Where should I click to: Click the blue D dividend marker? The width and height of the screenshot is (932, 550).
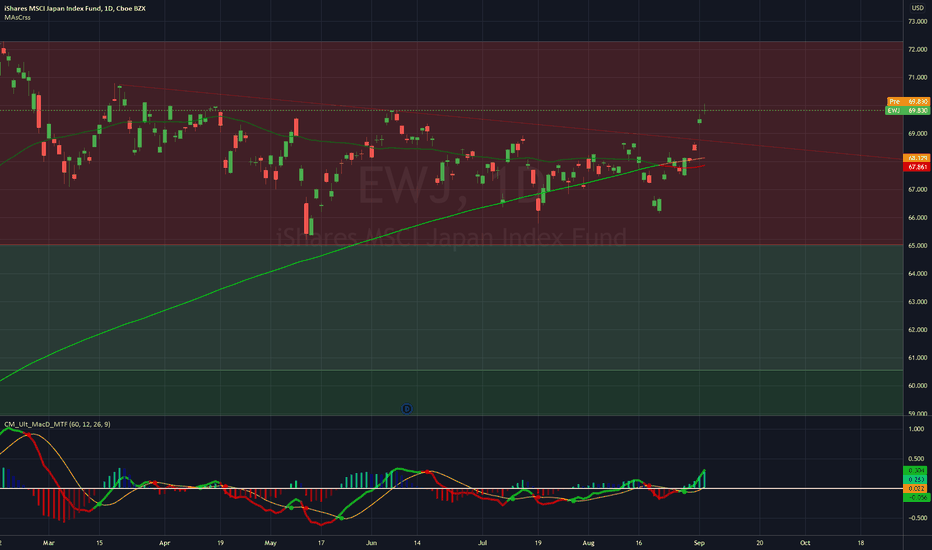407,408
